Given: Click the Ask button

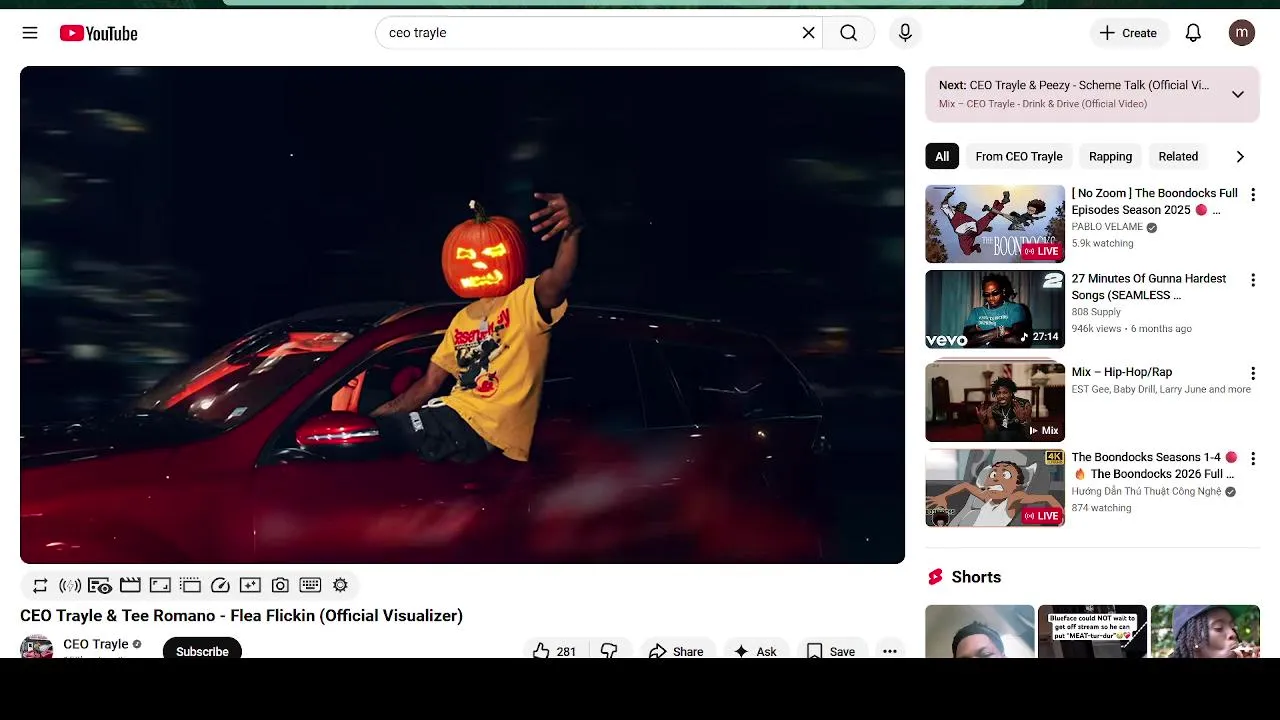Looking at the screenshot, I should tap(755, 650).
